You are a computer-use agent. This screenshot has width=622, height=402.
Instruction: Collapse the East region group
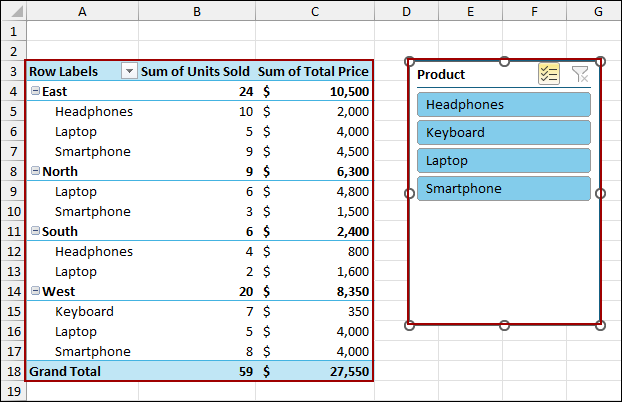pyautogui.click(x=35, y=92)
